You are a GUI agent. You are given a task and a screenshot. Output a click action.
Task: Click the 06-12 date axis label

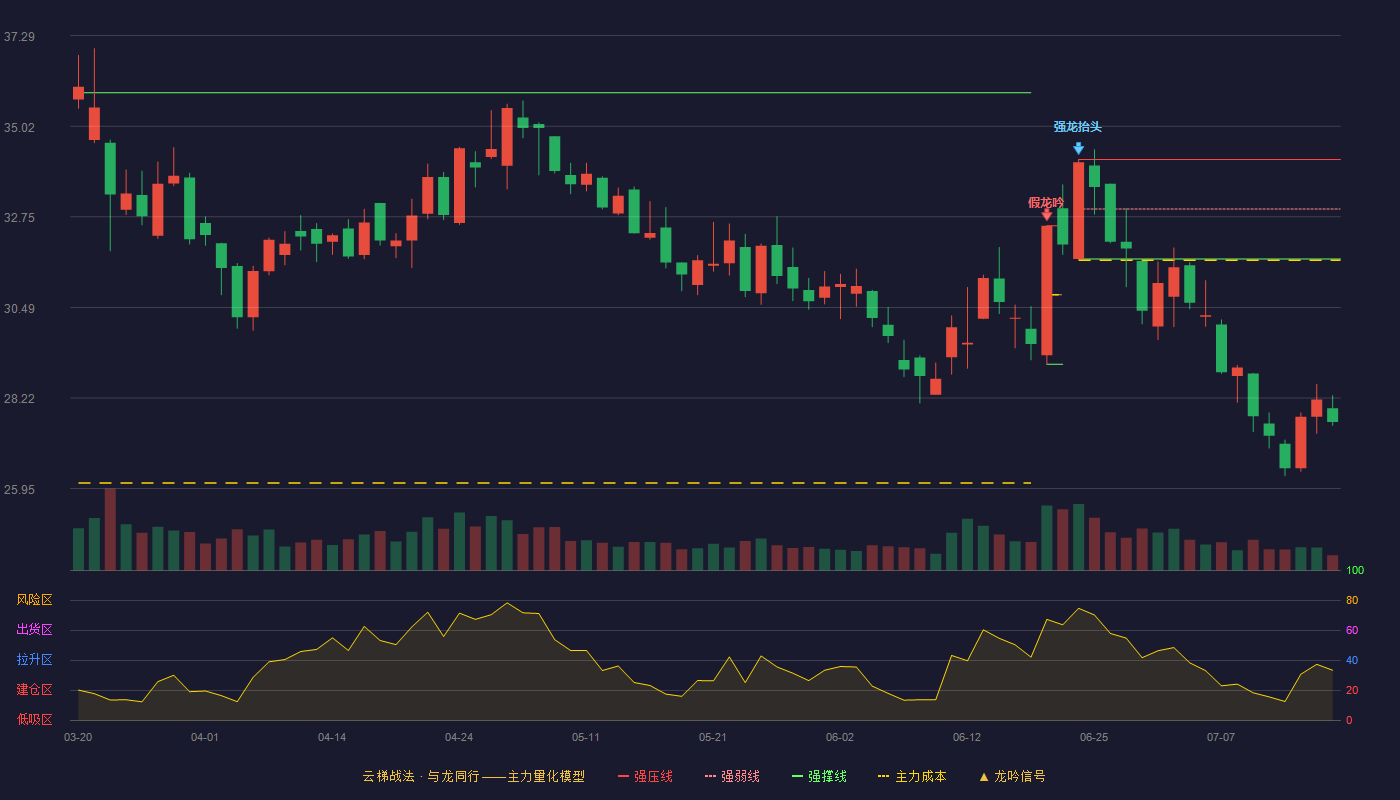pos(967,737)
